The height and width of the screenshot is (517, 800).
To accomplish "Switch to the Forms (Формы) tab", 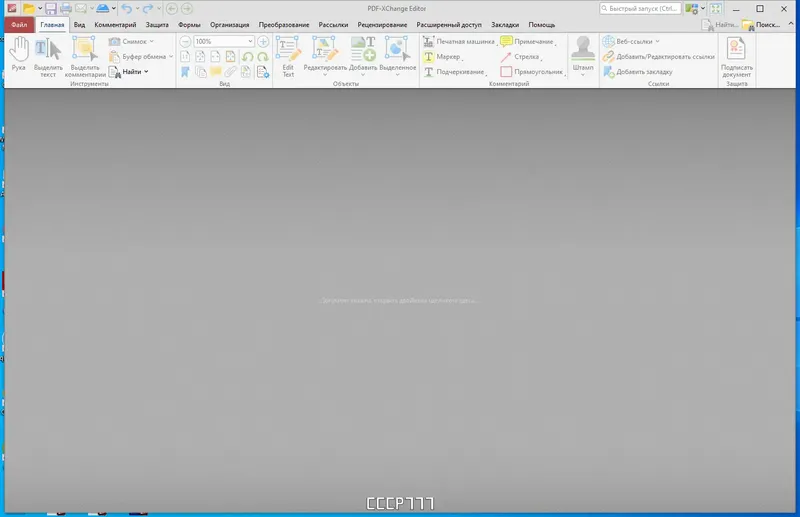I will click(x=189, y=24).
